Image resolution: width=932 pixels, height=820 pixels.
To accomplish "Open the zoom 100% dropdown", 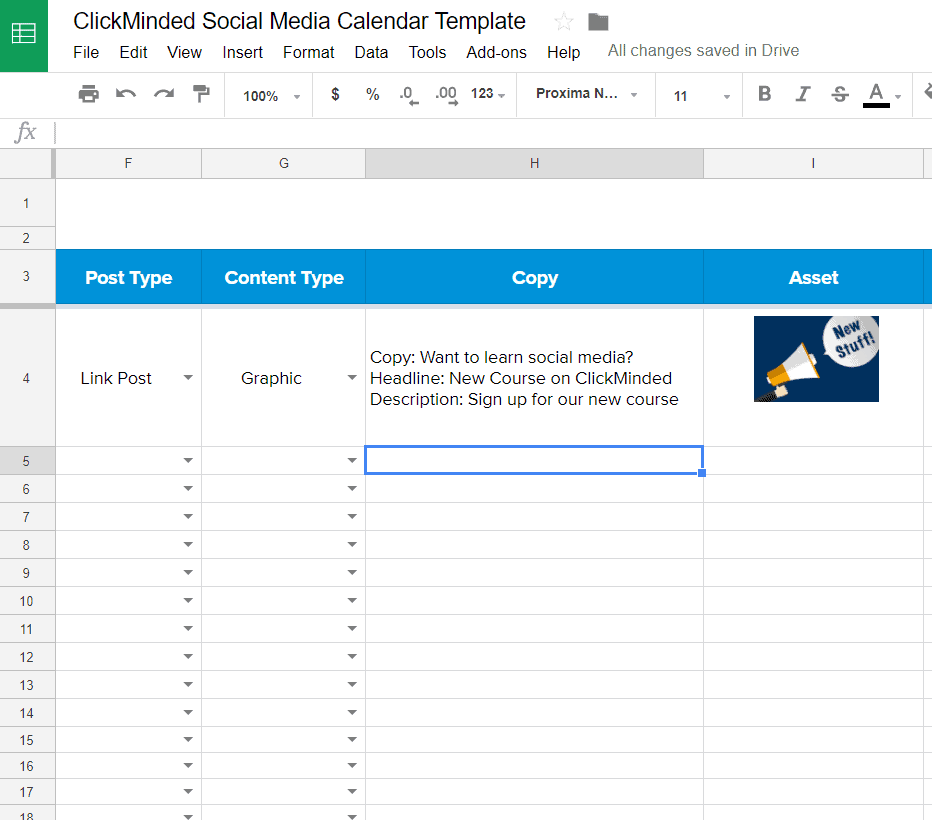I will [x=271, y=96].
